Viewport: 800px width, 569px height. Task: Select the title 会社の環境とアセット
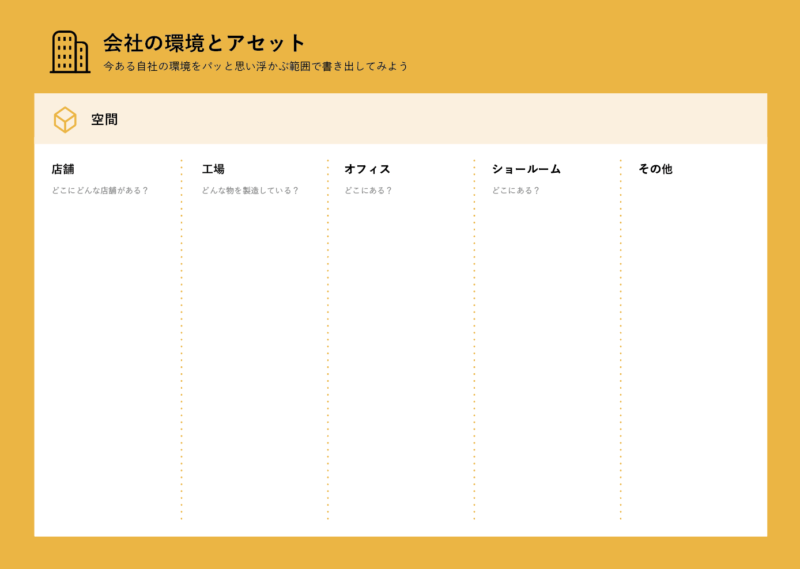204,43
